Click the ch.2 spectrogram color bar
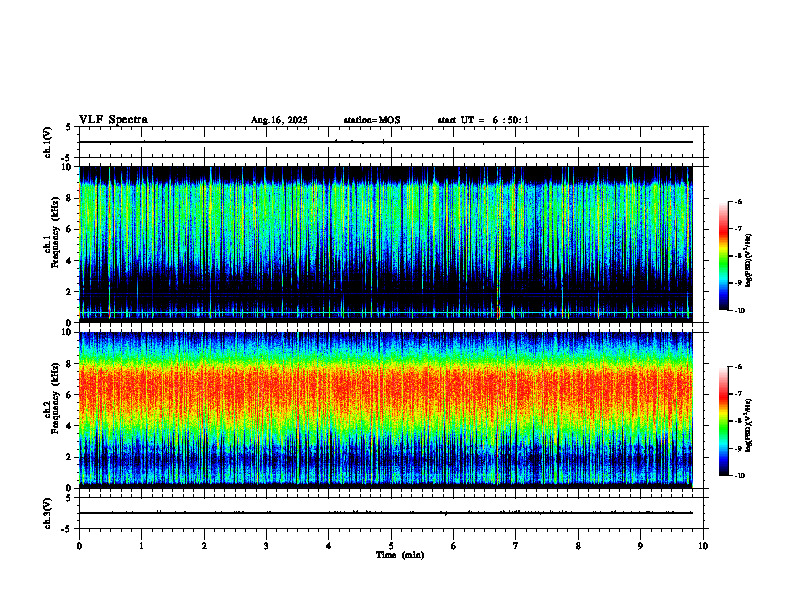This screenshot has width=792, height=612. point(723,421)
